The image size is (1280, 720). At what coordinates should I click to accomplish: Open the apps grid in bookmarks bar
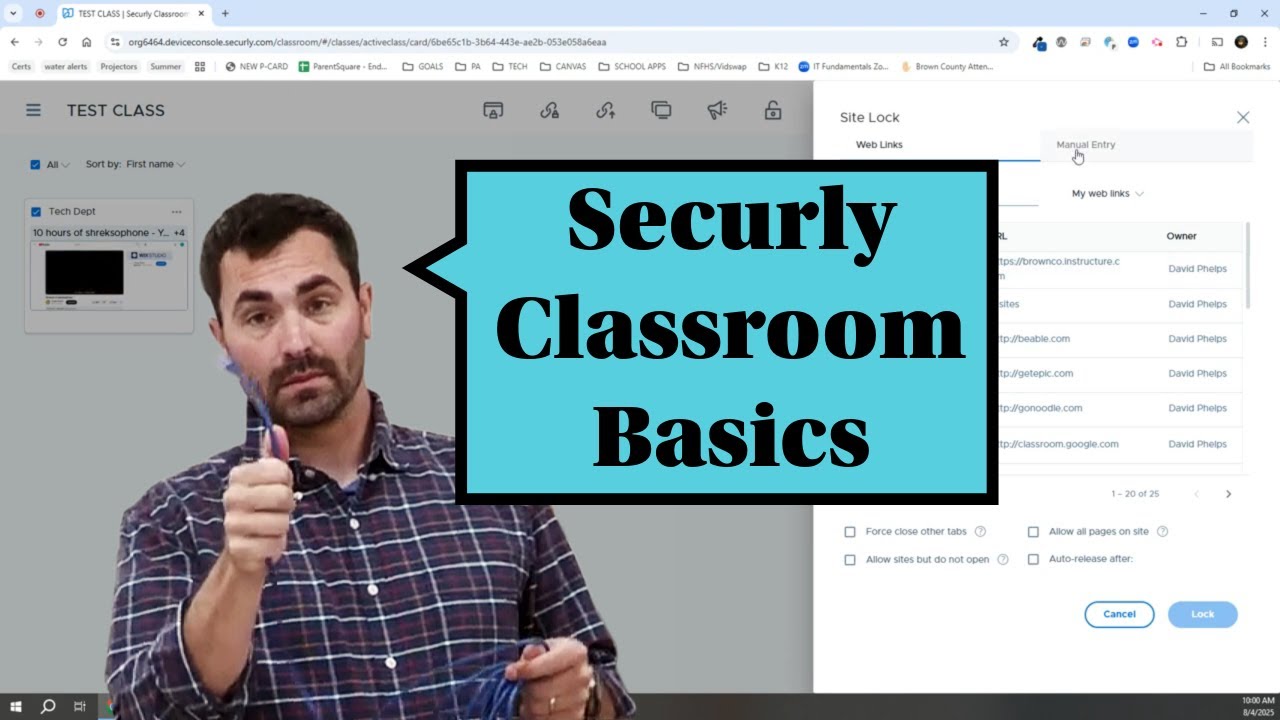point(200,67)
